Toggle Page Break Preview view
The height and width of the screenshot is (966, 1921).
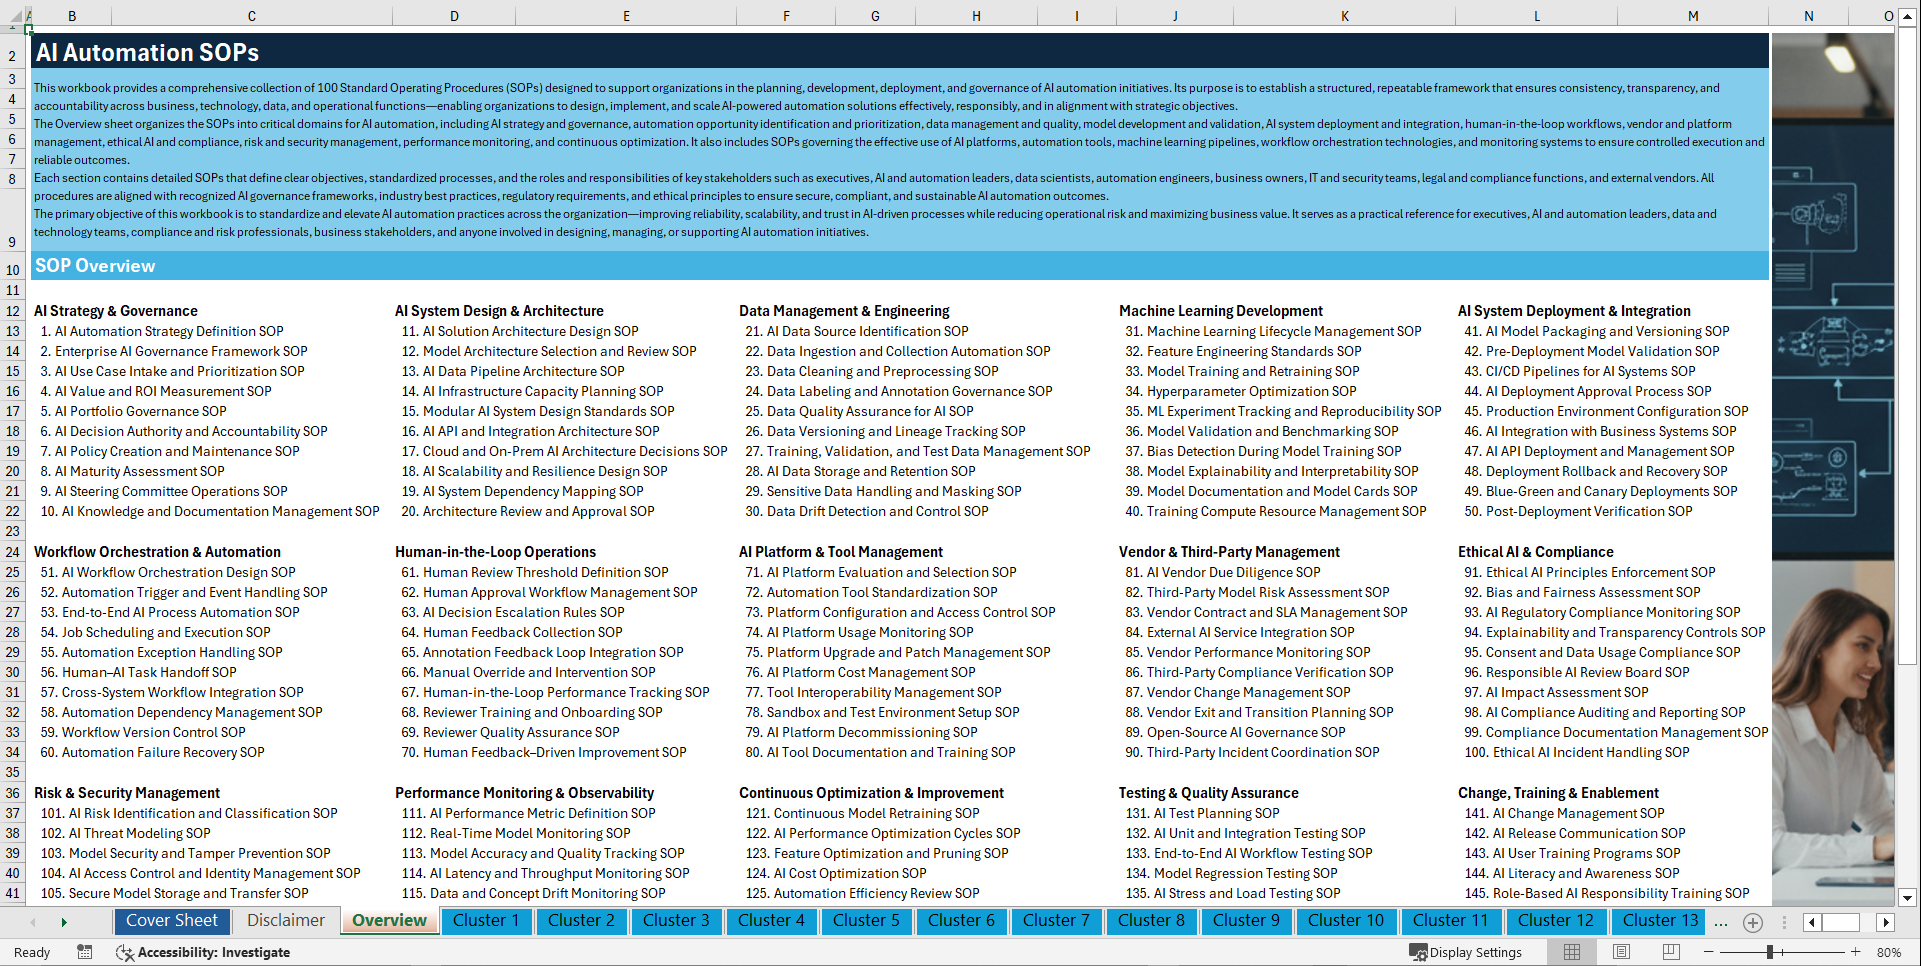(1671, 951)
